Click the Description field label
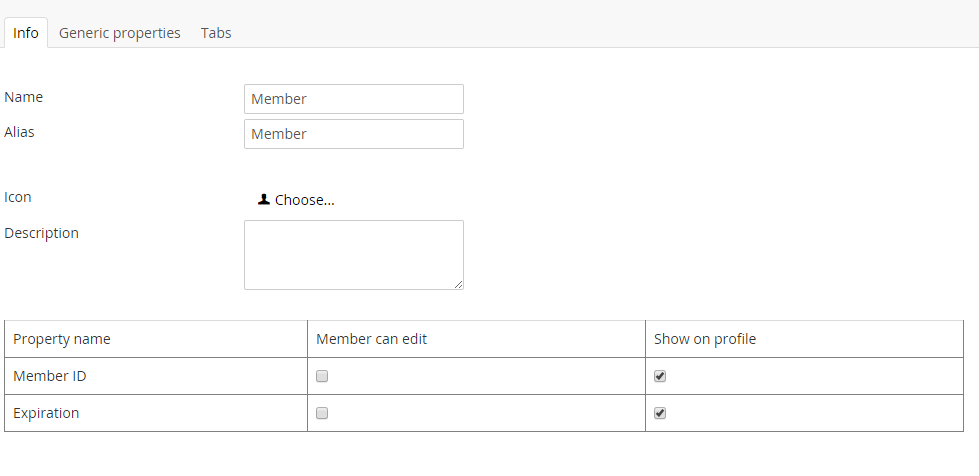 click(x=41, y=233)
